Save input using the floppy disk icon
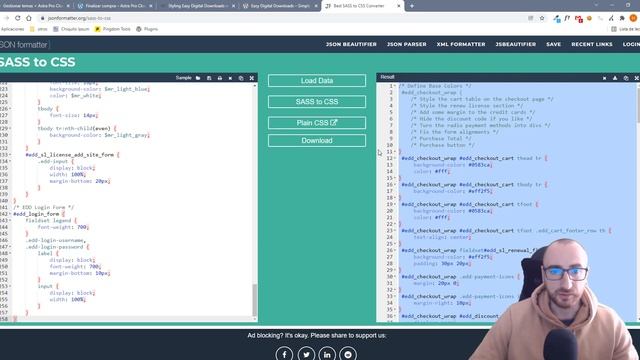This screenshot has height=360, width=640. 209,78
